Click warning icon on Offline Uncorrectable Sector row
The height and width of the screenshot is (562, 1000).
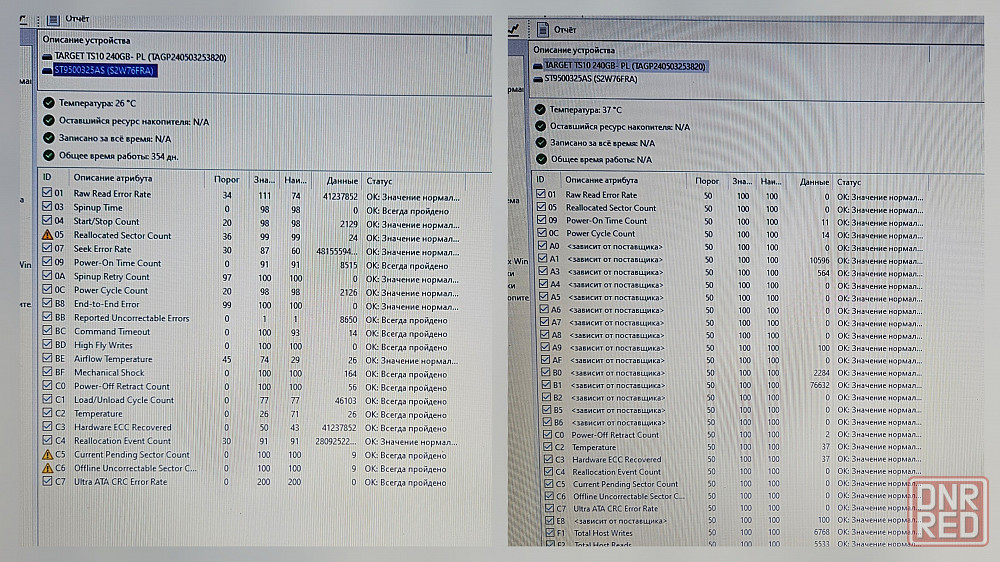46,468
